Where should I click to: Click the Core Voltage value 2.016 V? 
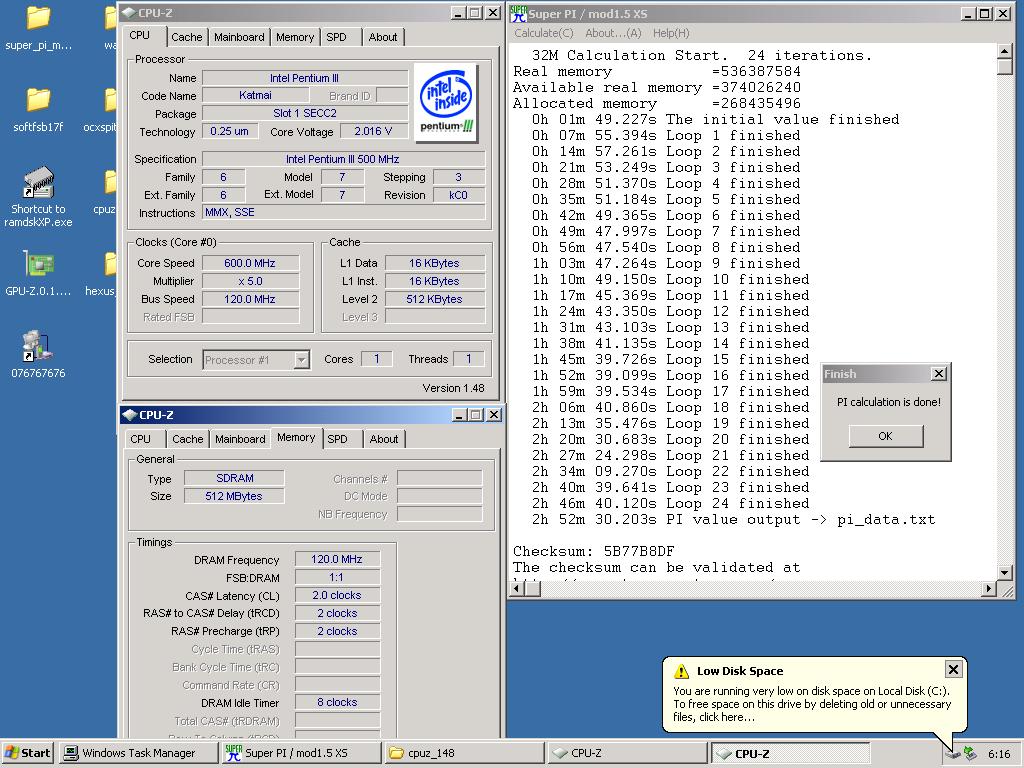373,131
